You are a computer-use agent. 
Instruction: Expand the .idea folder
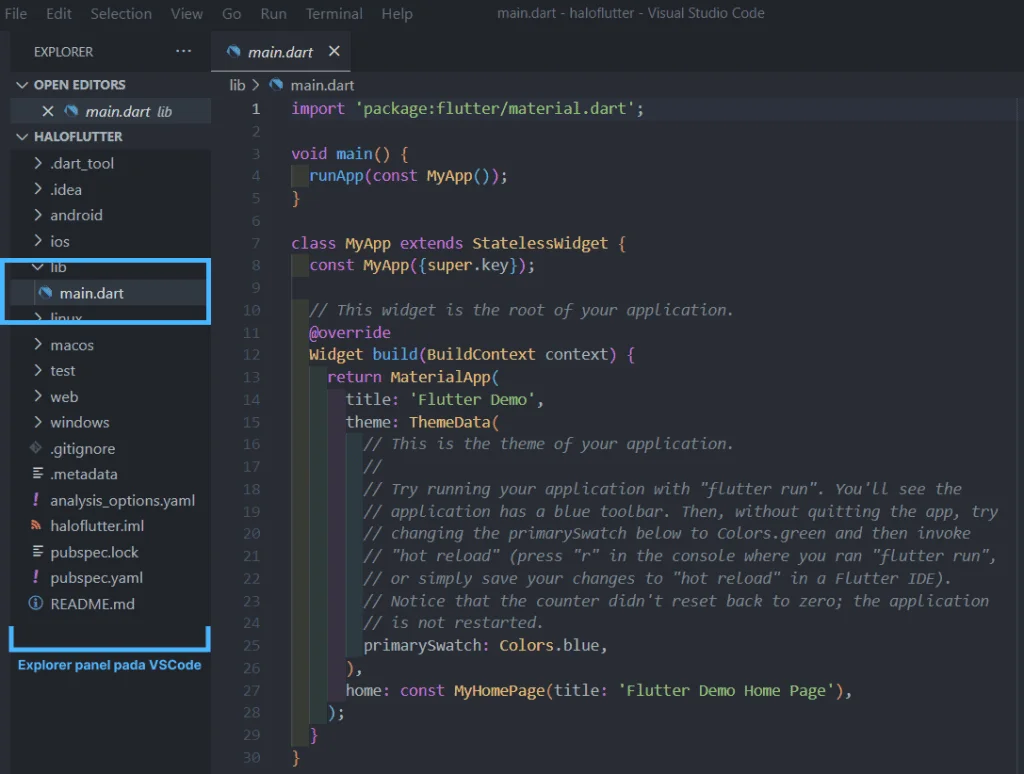pyautogui.click(x=66, y=189)
